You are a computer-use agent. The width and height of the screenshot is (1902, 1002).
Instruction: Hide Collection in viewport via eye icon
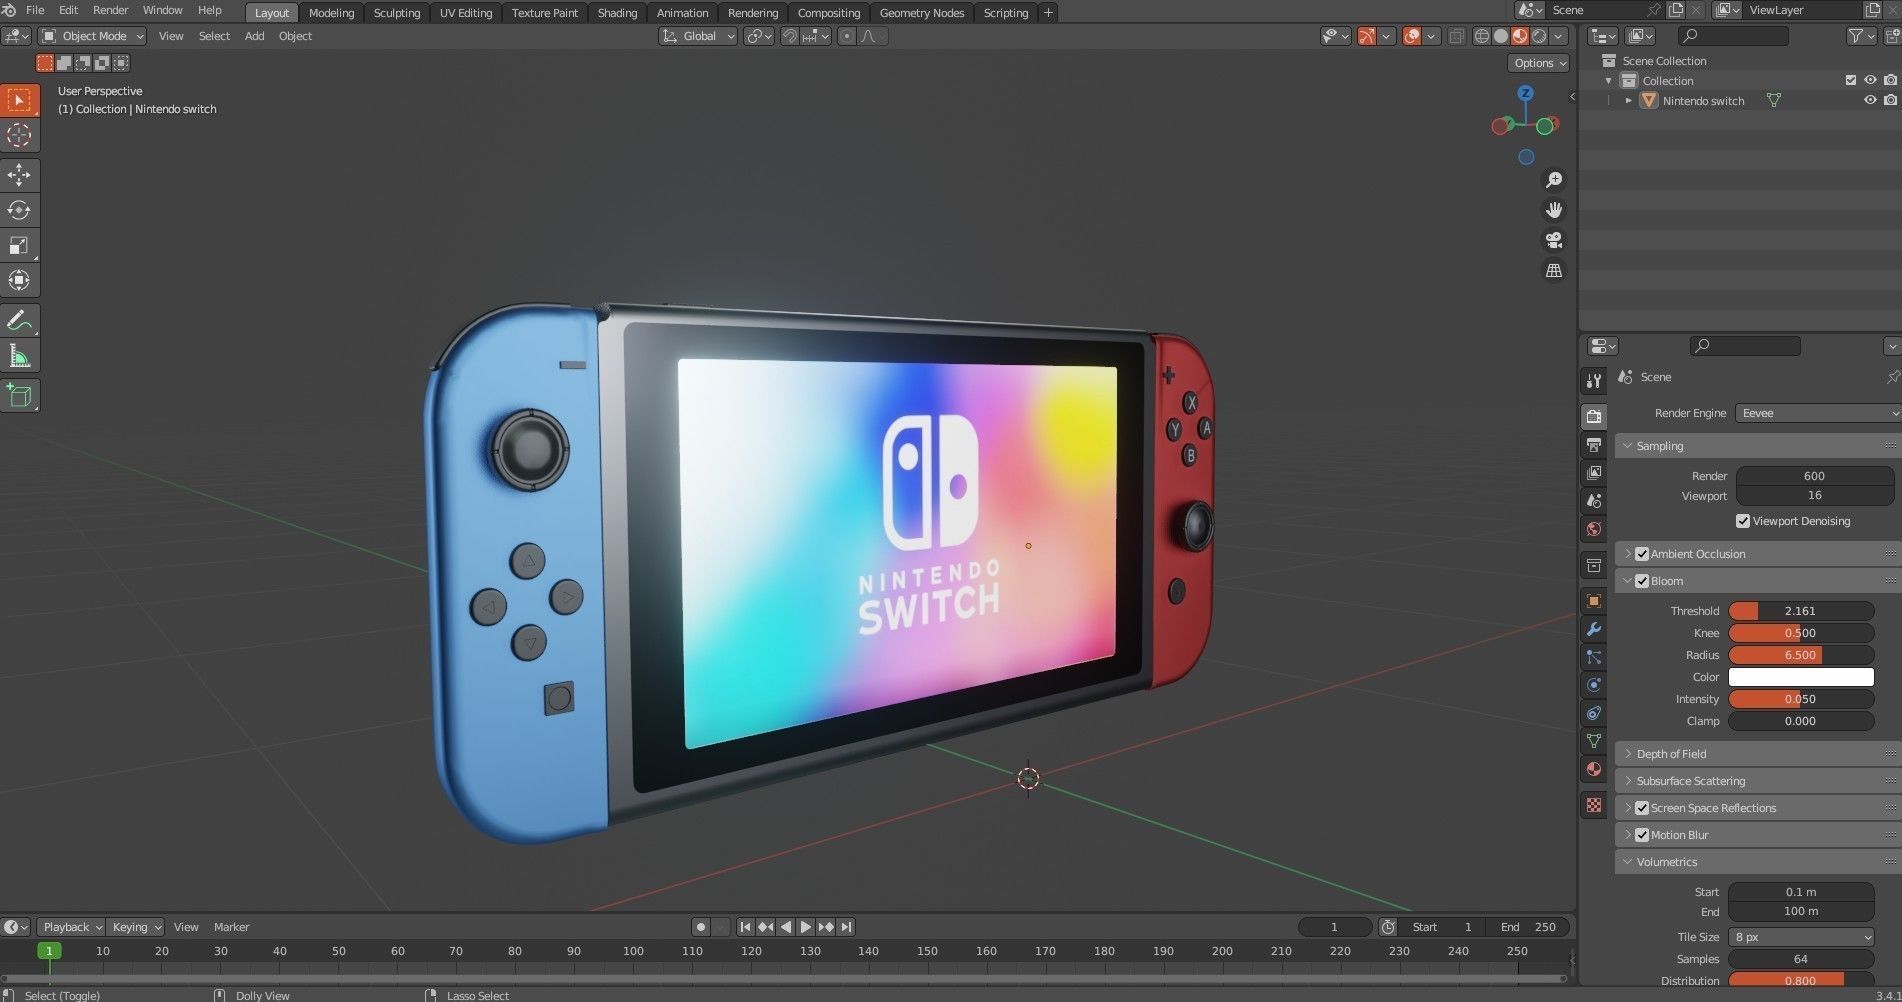[1870, 80]
